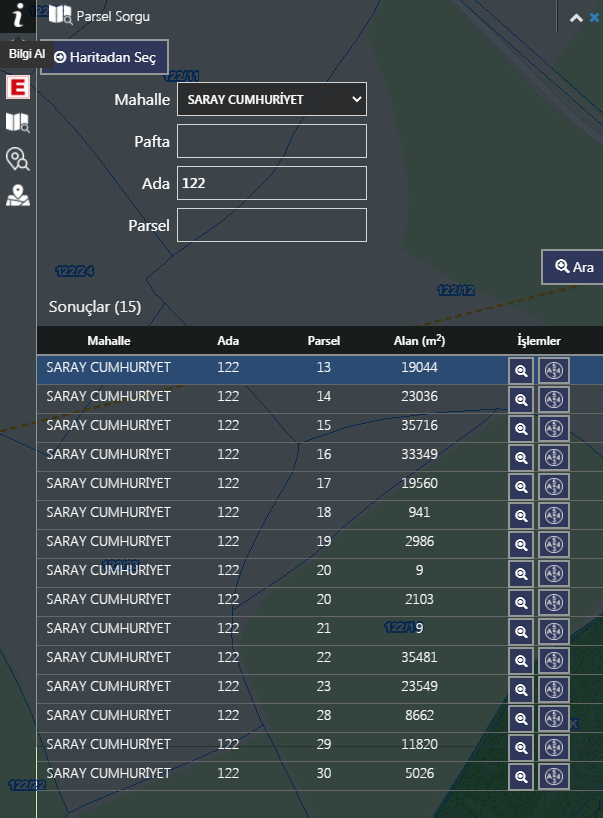Zoom to parcel 13 using magnifier icon
Screen dimensions: 603x818
pyautogui.click(x=520, y=371)
